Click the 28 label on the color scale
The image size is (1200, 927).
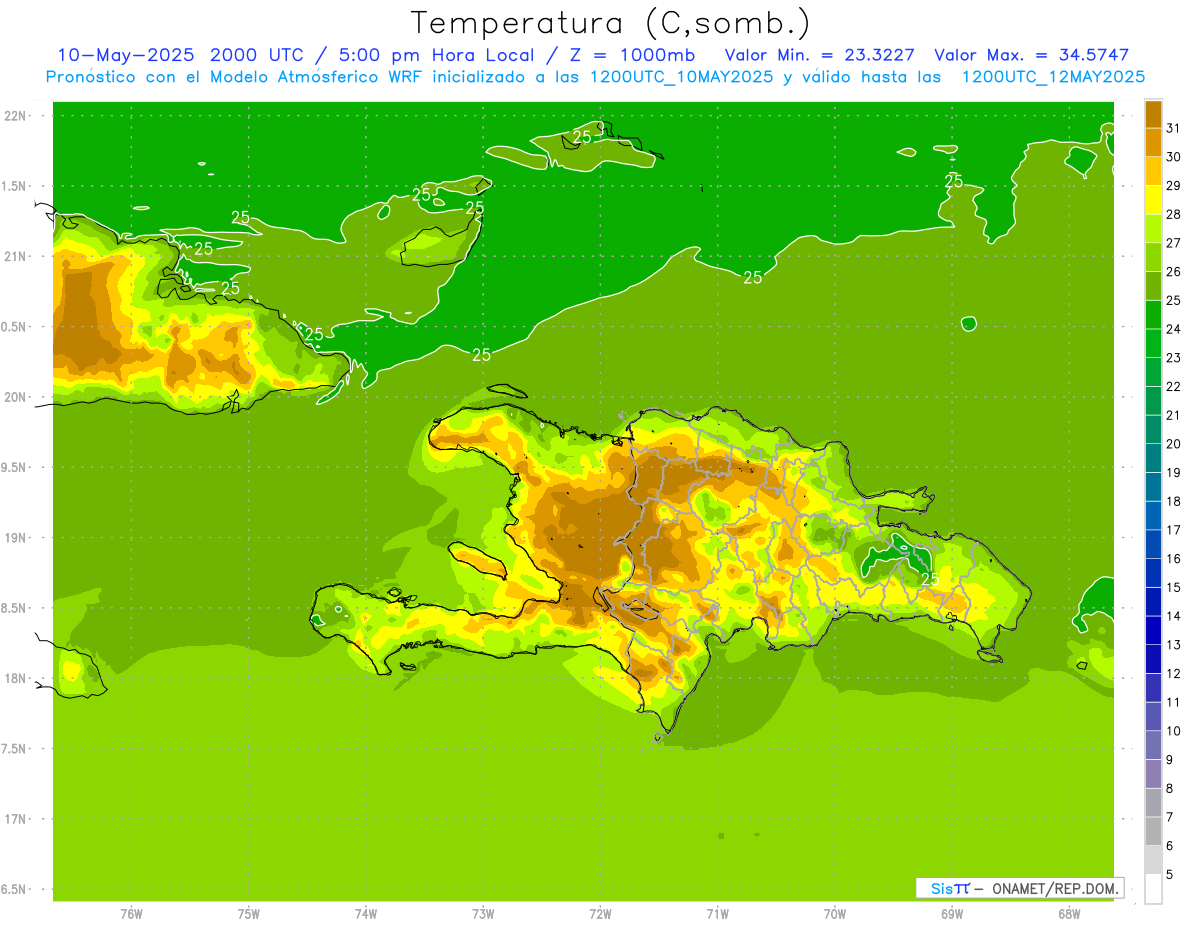(x=1173, y=214)
